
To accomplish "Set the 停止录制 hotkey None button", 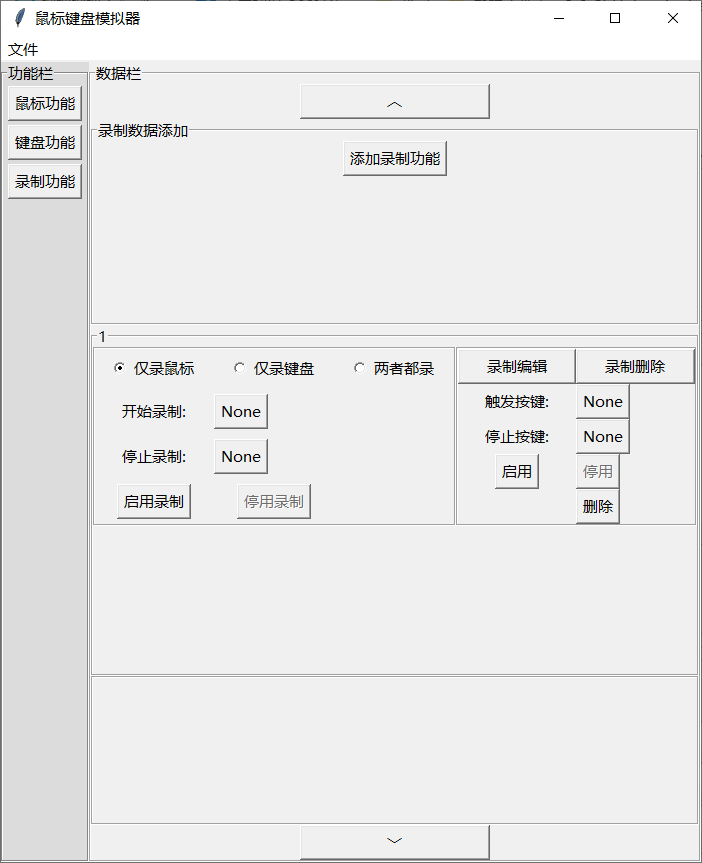I will click(x=241, y=457).
